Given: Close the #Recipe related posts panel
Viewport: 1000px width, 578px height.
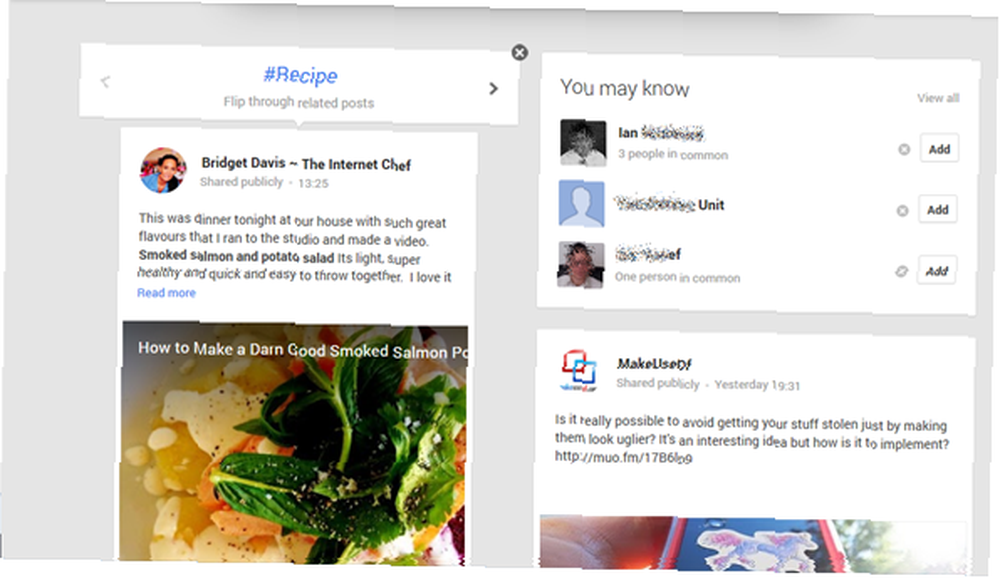Looking at the screenshot, I should 520,52.
